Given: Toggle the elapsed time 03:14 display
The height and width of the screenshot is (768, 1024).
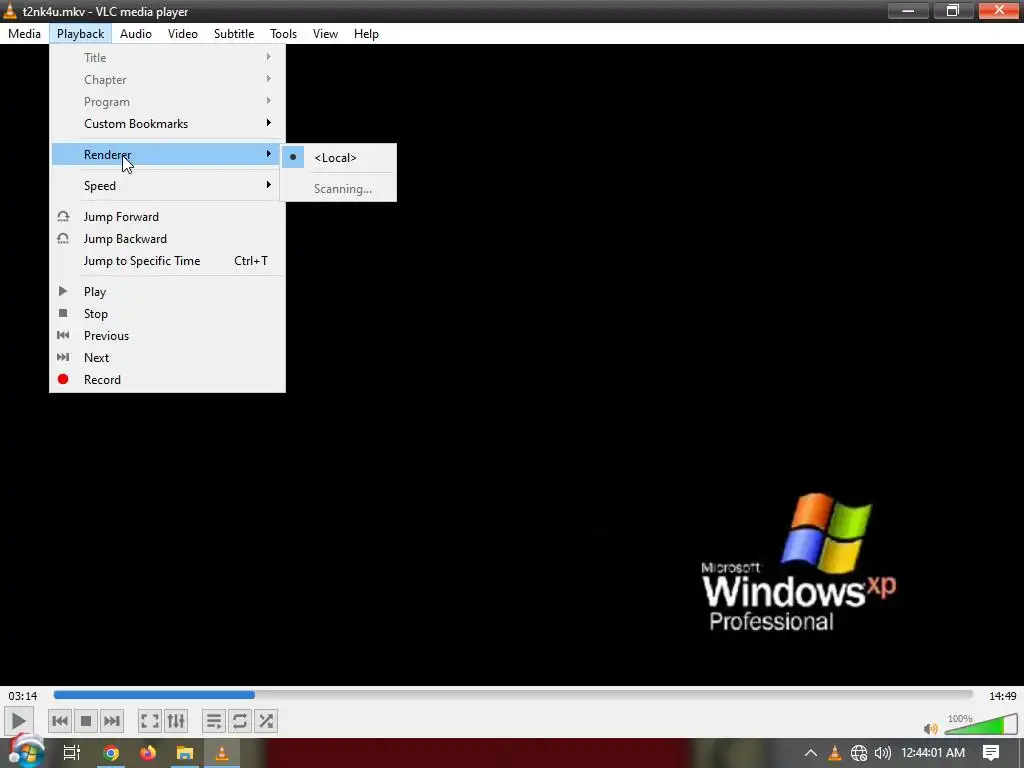Looking at the screenshot, I should [22, 696].
